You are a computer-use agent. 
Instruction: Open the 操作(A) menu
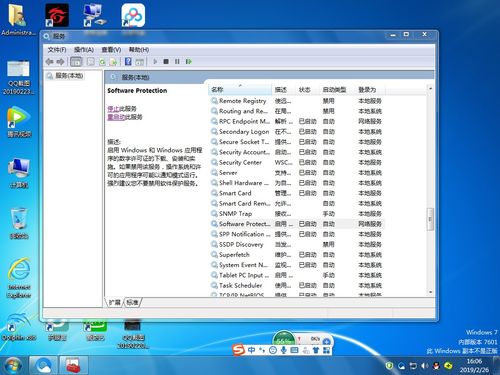point(84,50)
